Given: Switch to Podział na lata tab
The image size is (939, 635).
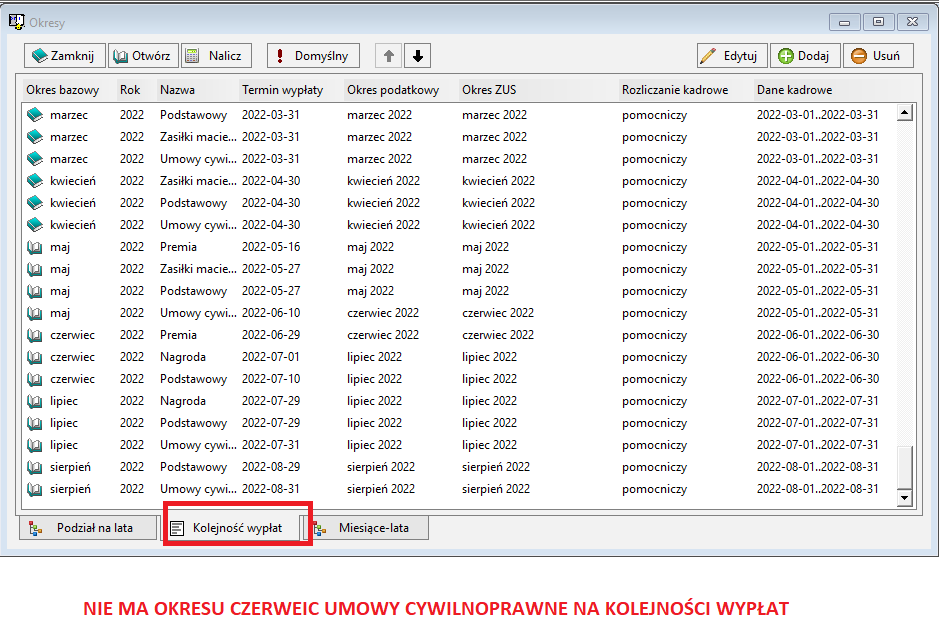Looking at the screenshot, I should 87,528.
